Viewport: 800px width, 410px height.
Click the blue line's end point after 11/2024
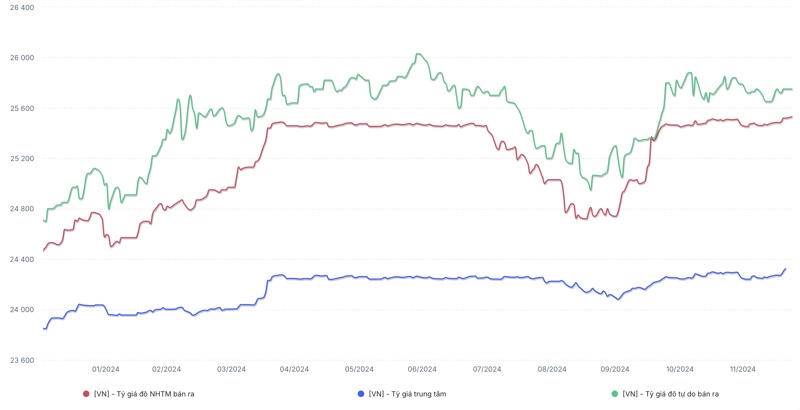[785, 269]
